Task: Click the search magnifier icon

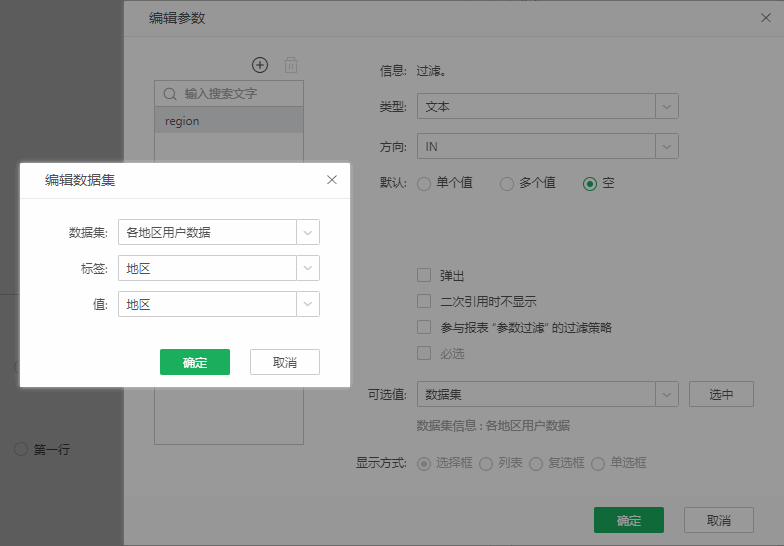Action: click(x=170, y=94)
